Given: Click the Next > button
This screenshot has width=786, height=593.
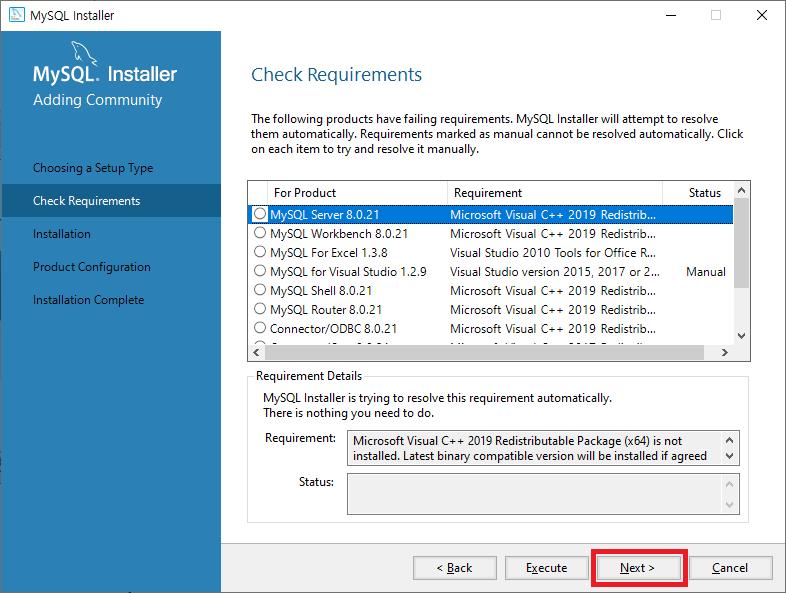Looking at the screenshot, I should pos(638,568).
